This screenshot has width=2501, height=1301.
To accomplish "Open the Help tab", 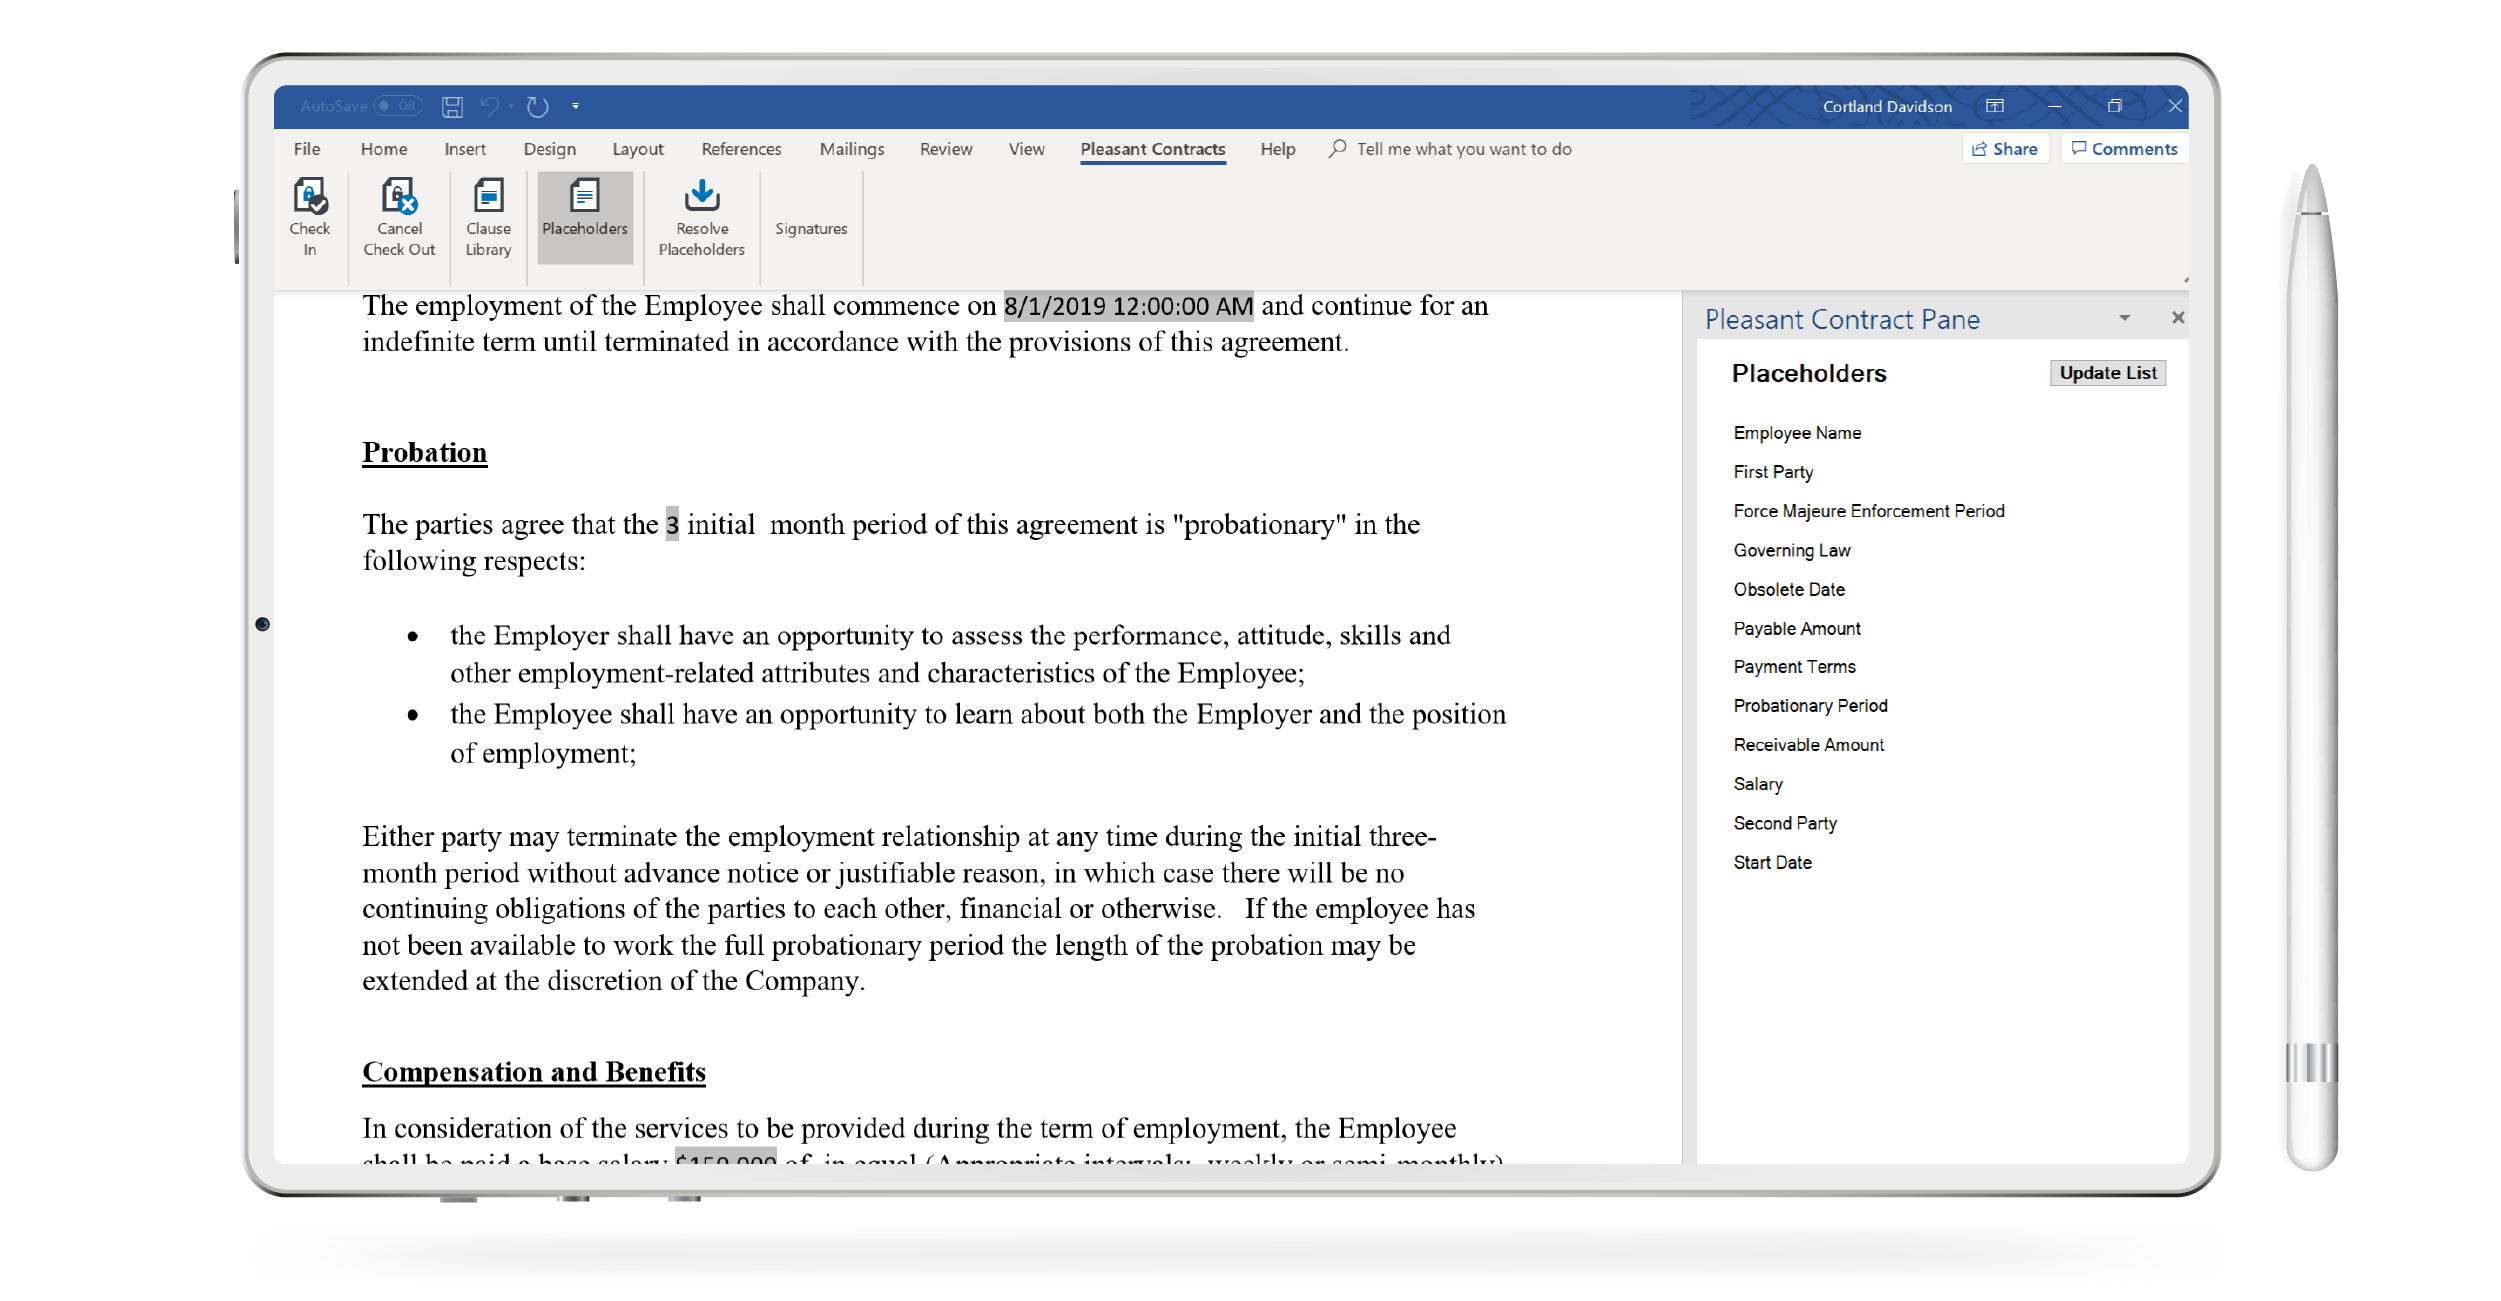I will coord(1277,149).
